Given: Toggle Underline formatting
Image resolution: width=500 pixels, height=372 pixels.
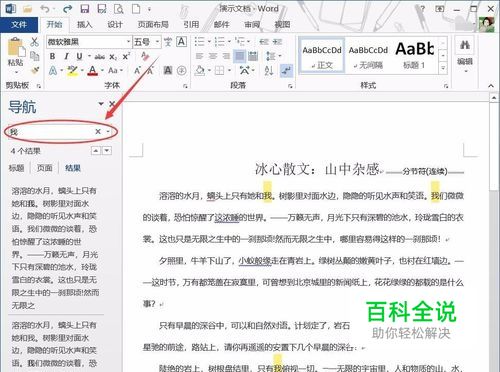Looking at the screenshot, I should (79, 56).
